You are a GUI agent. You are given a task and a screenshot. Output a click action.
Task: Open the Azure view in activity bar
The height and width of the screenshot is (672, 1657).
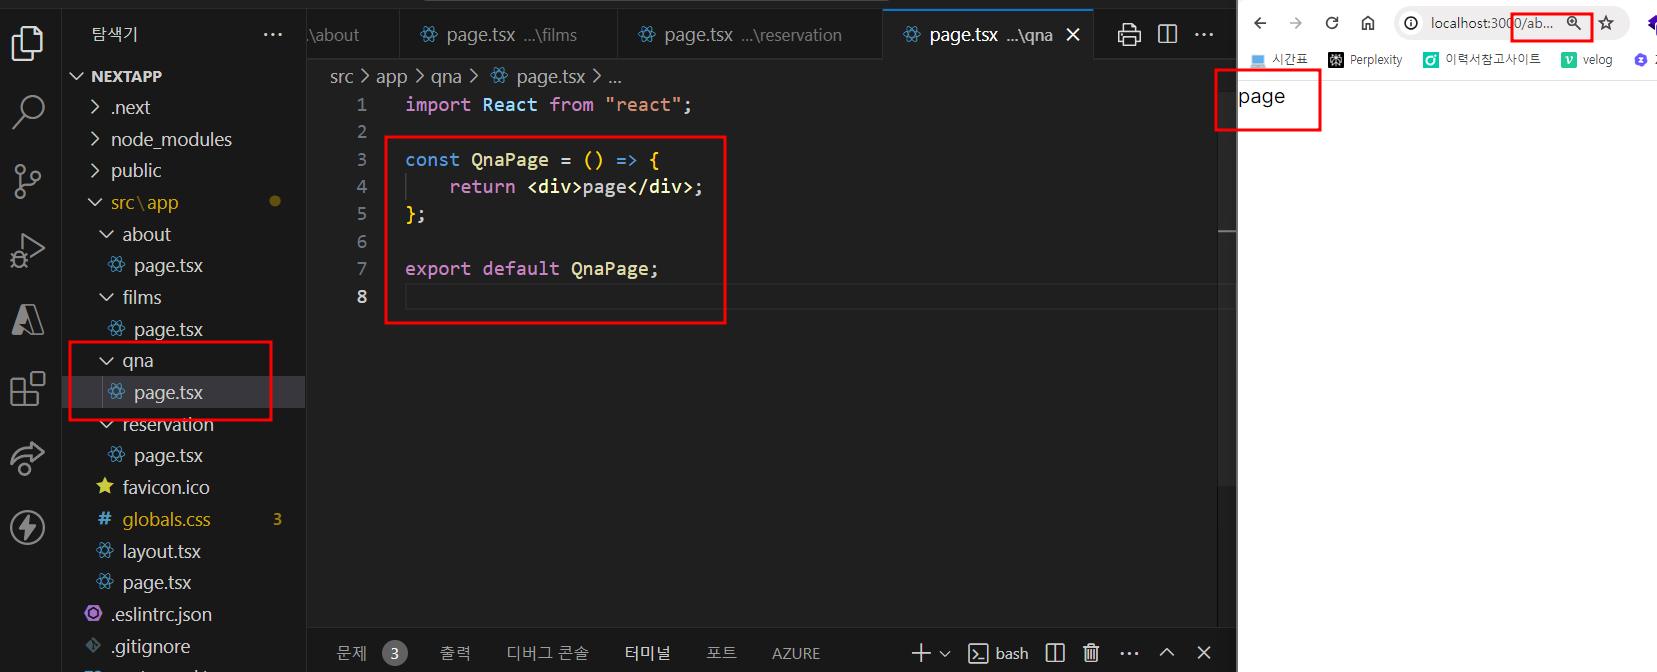pyautogui.click(x=27, y=319)
